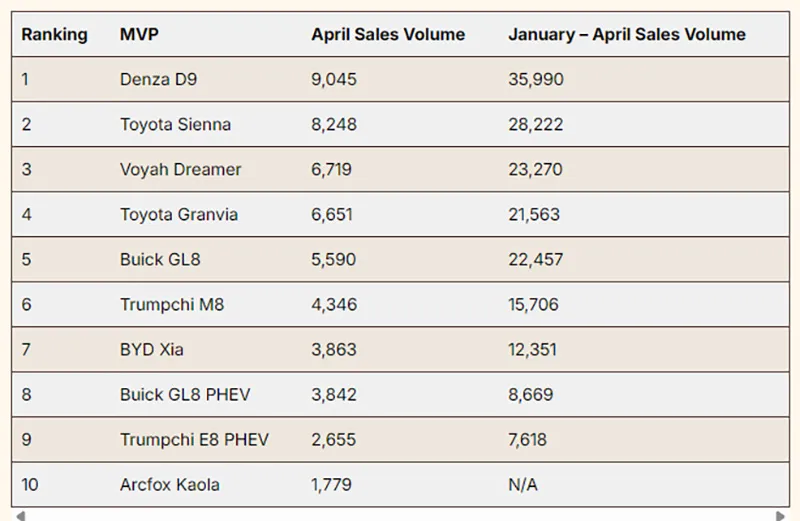Click the Voyah Dreamer model name

click(x=180, y=170)
